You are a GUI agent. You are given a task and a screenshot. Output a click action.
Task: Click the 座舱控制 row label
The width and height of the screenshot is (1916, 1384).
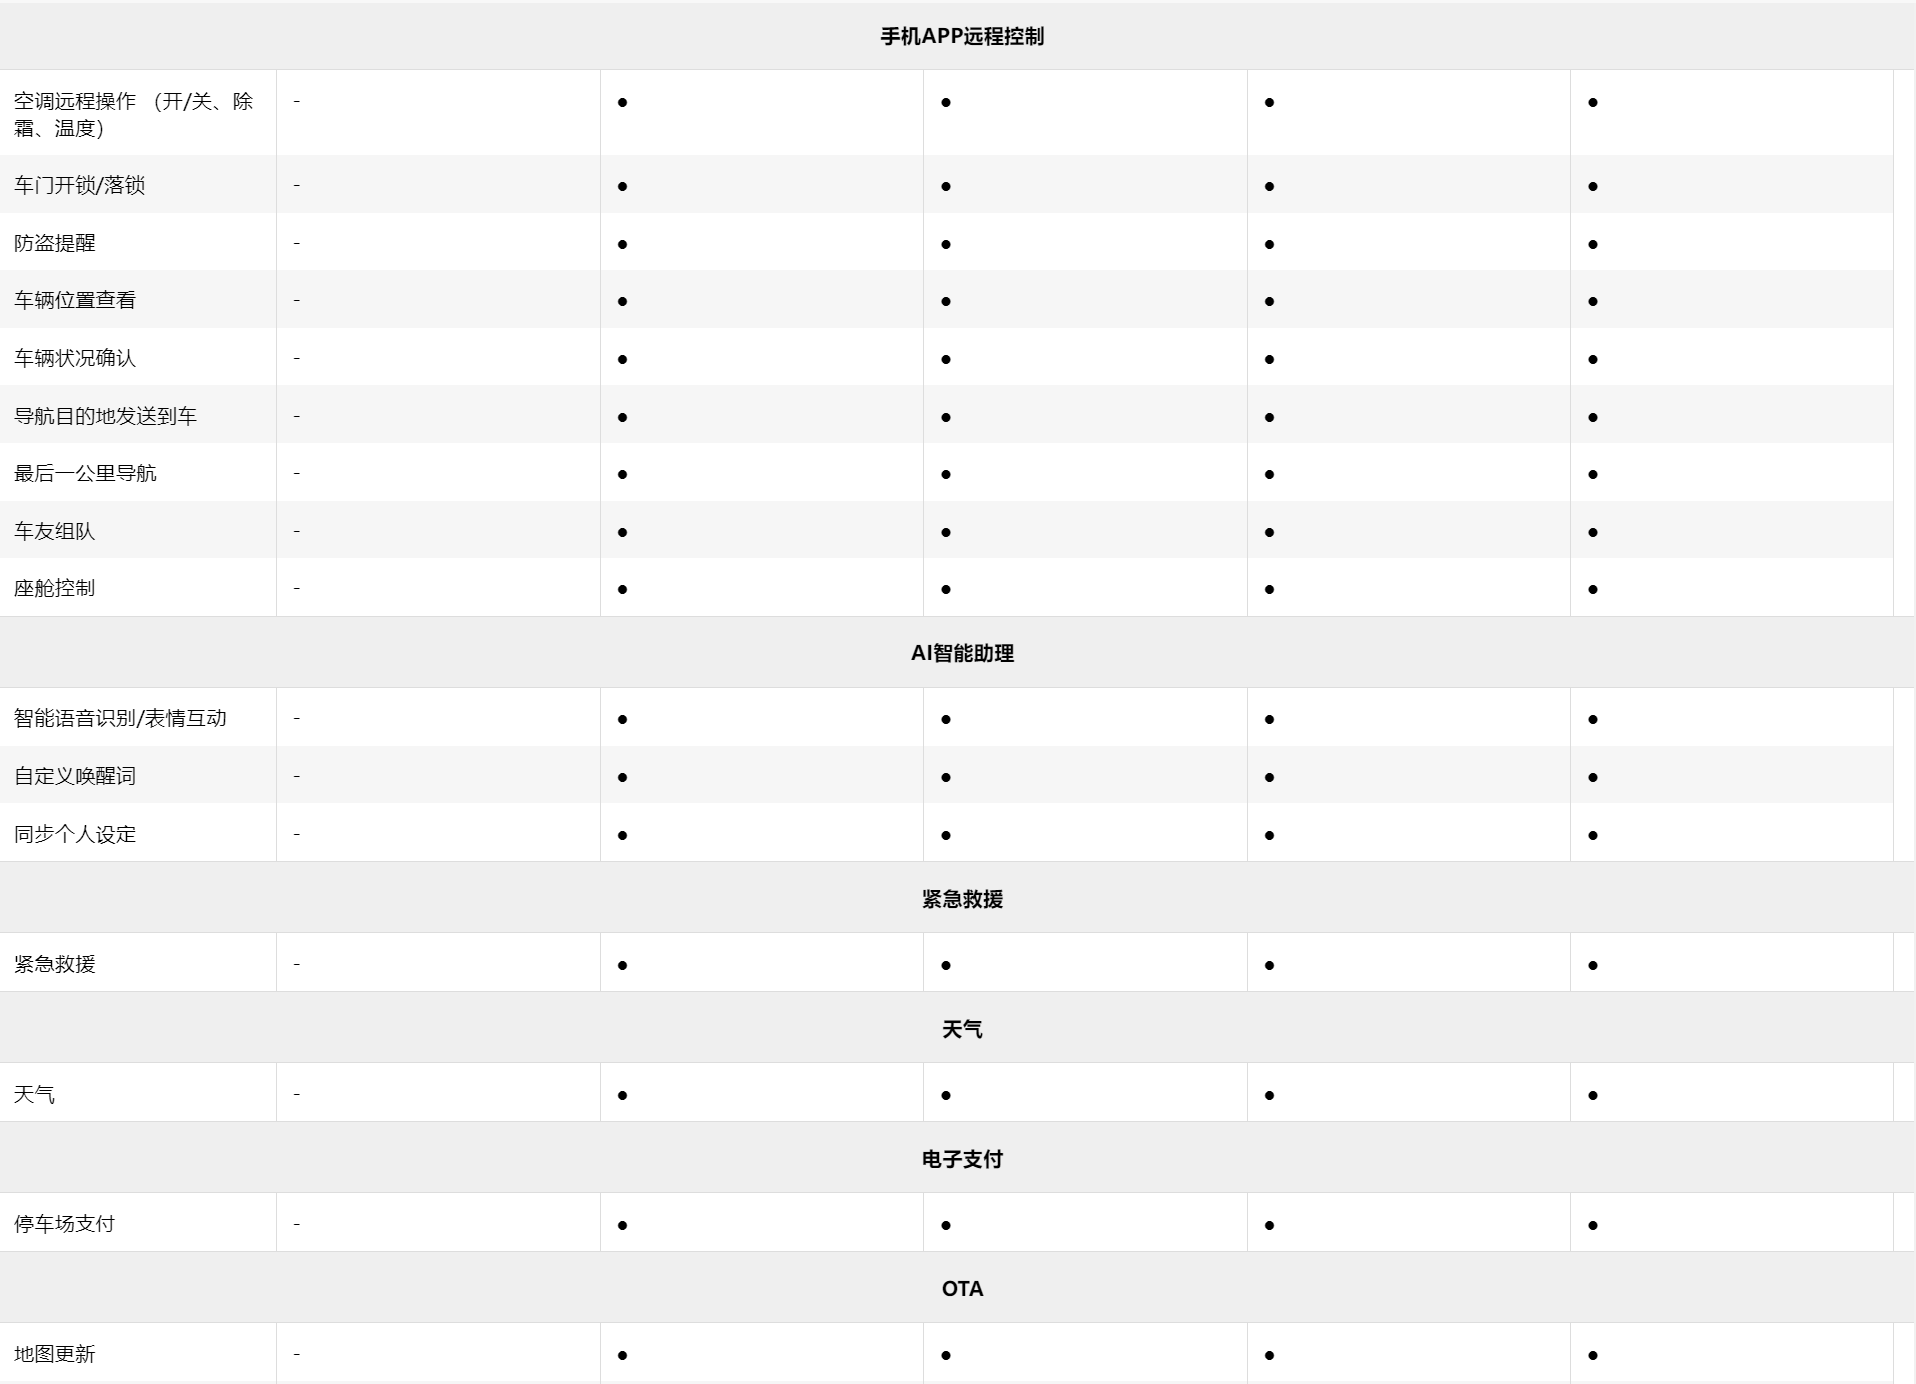pyautogui.click(x=55, y=588)
